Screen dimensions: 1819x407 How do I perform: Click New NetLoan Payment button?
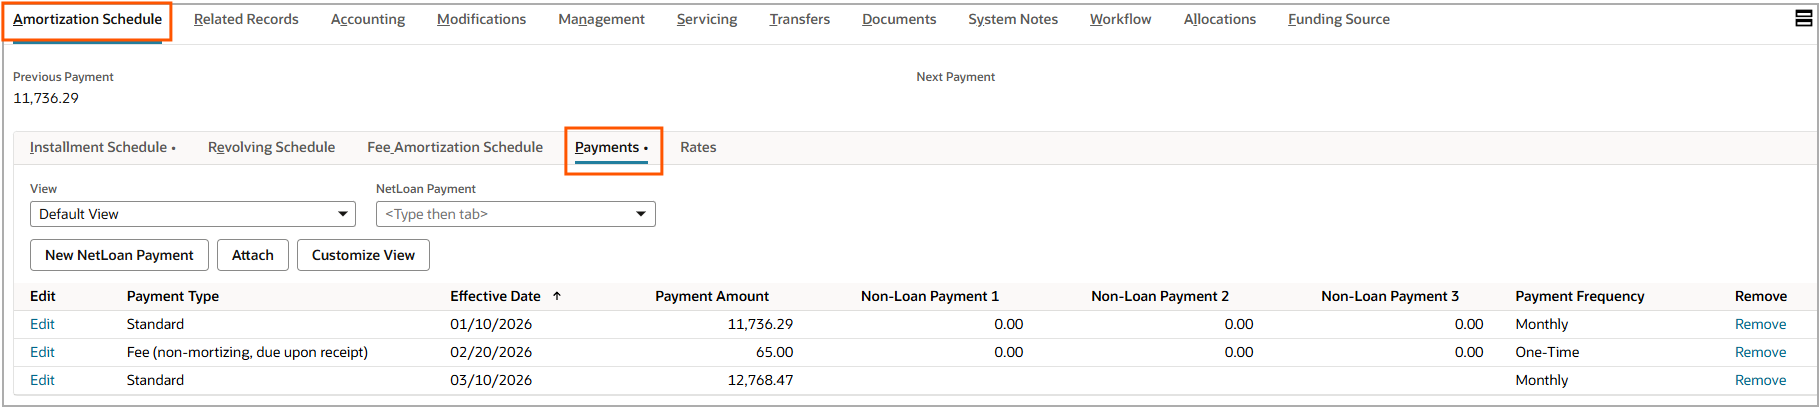(119, 255)
